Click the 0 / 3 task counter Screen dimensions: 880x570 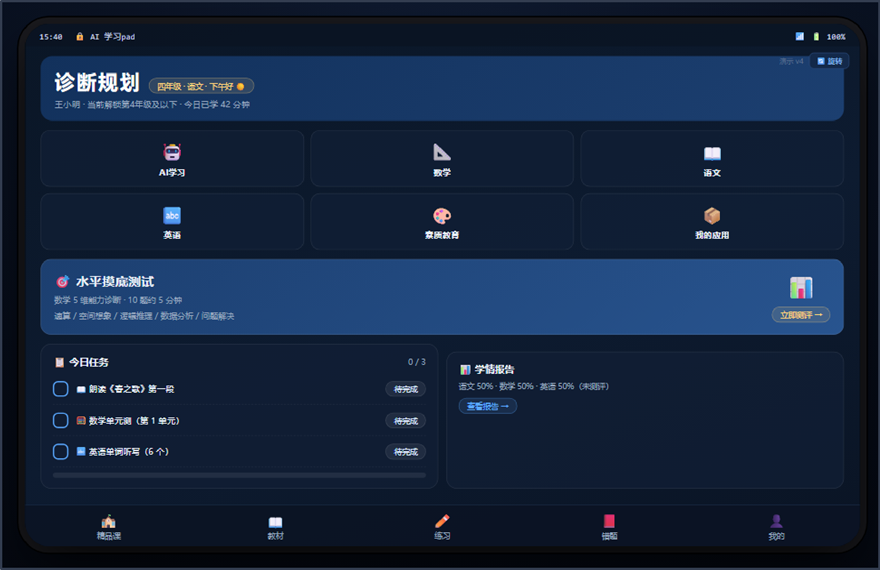pyautogui.click(x=416, y=362)
